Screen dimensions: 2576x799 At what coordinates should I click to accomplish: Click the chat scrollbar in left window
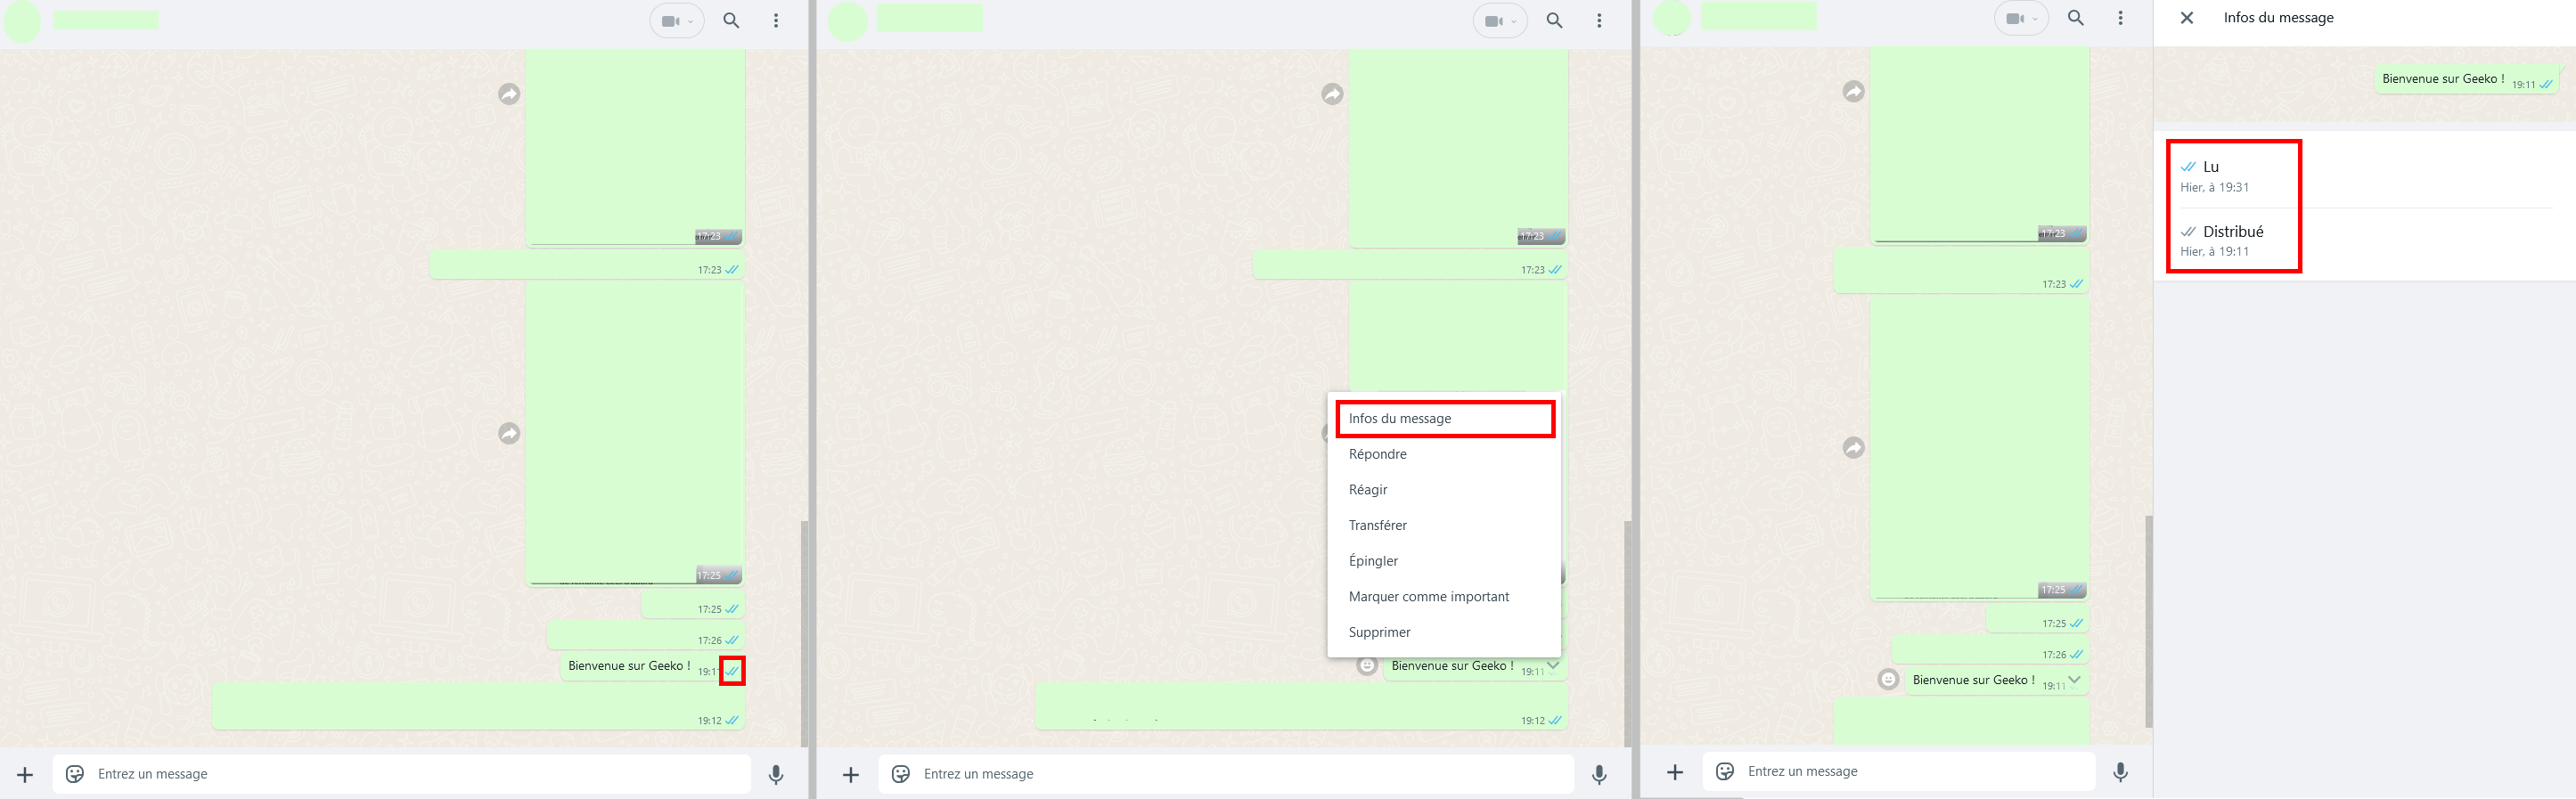(x=804, y=633)
